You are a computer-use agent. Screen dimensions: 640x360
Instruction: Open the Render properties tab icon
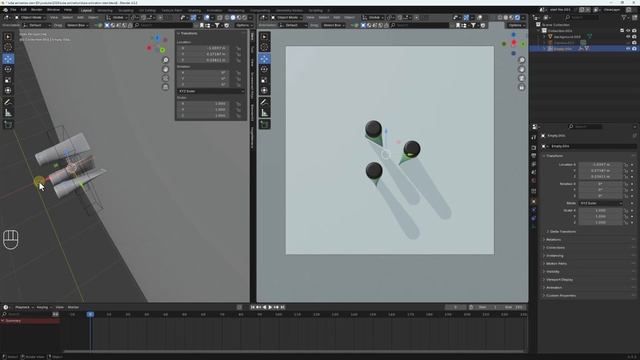534,148
